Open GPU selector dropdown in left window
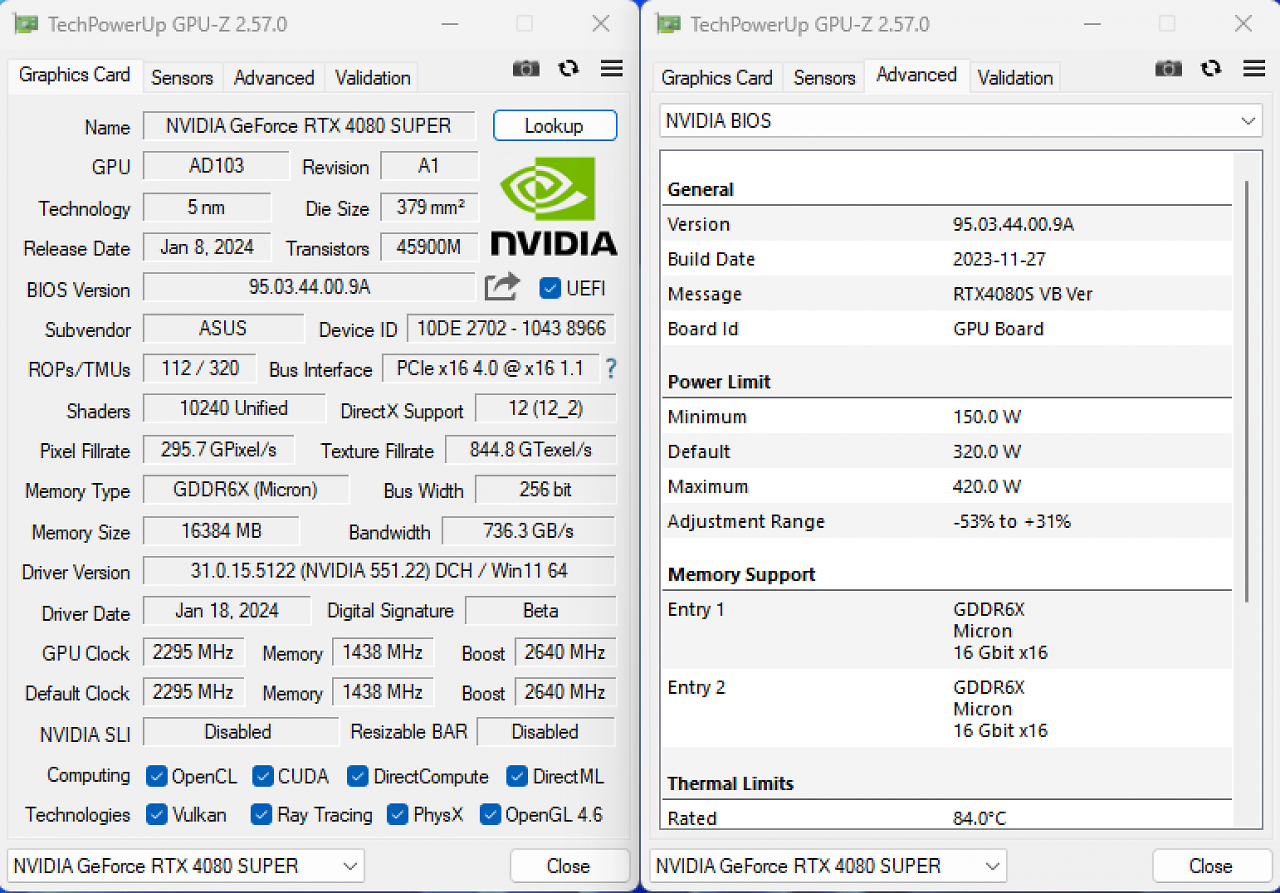Screen dimensions: 1280x893 point(186,866)
